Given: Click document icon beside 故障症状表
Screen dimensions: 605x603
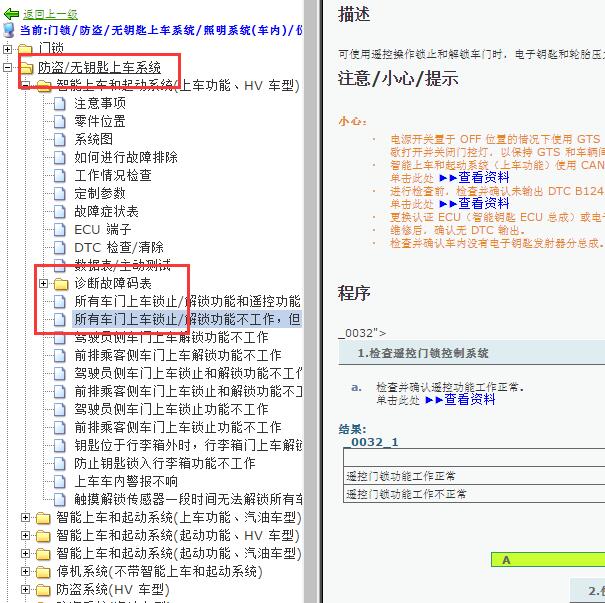Looking at the screenshot, I should [x=59, y=211].
